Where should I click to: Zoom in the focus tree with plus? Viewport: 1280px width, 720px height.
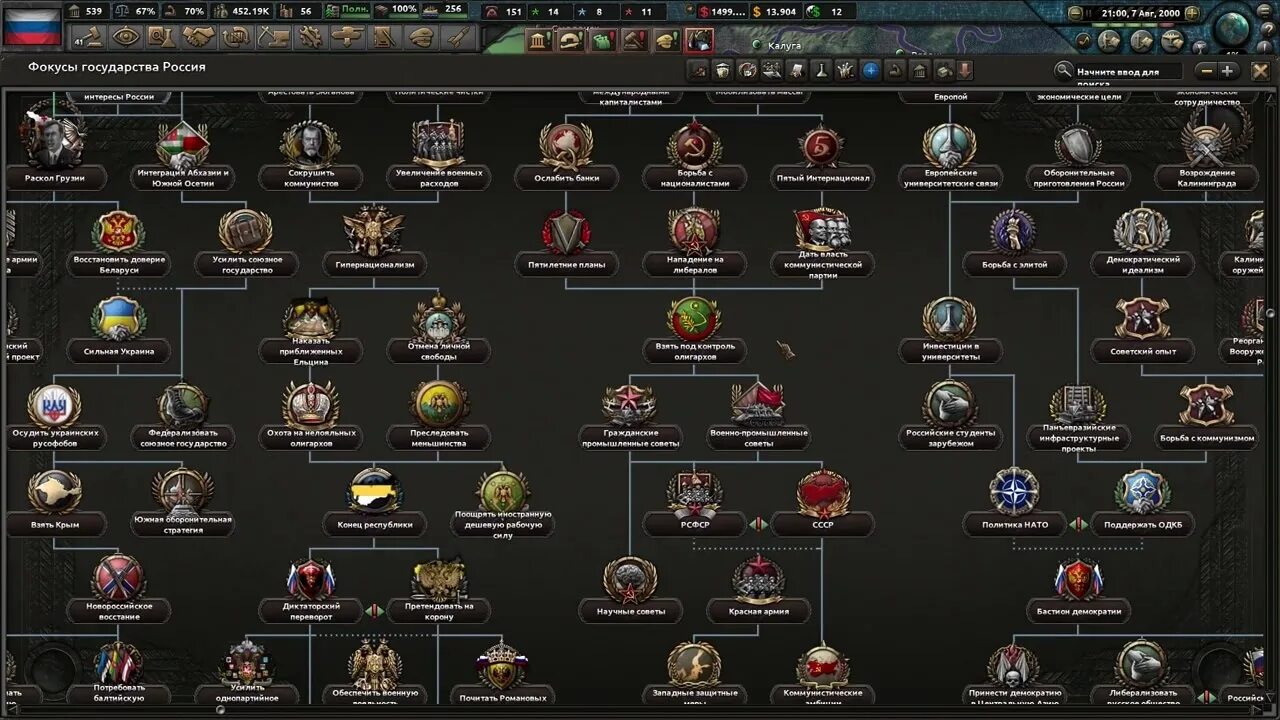(x=1228, y=71)
